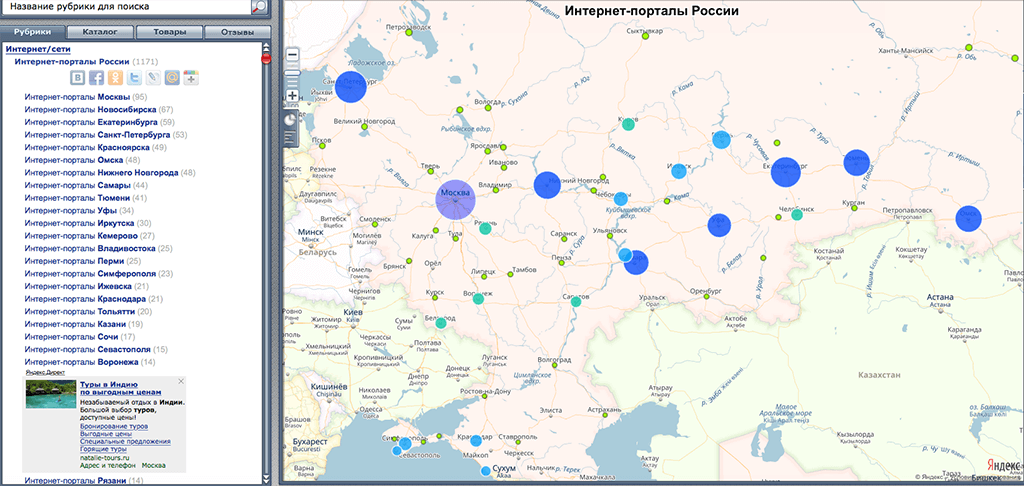The image size is (1024, 486).
Task: Share via Mail.ru @ icon
Action: tap(172, 77)
